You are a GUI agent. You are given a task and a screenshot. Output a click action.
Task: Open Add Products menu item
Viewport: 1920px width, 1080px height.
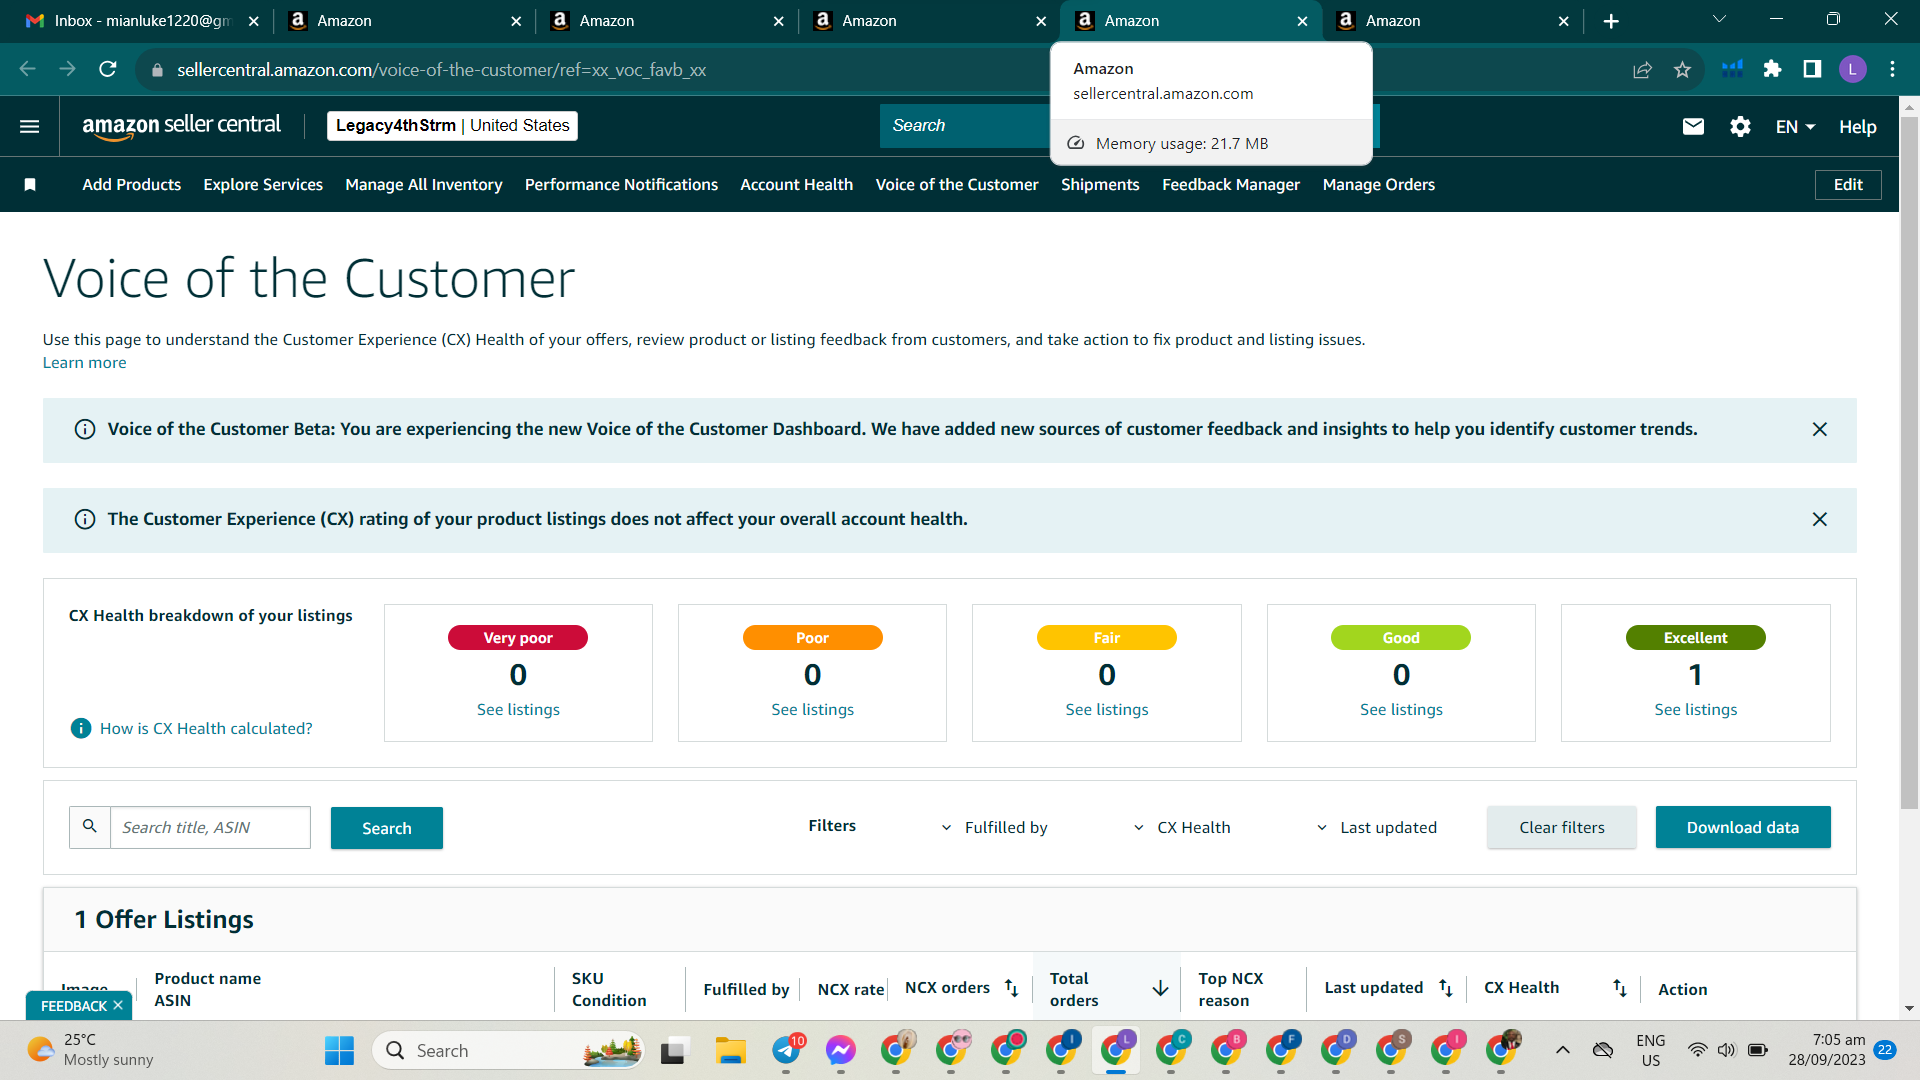coord(132,185)
